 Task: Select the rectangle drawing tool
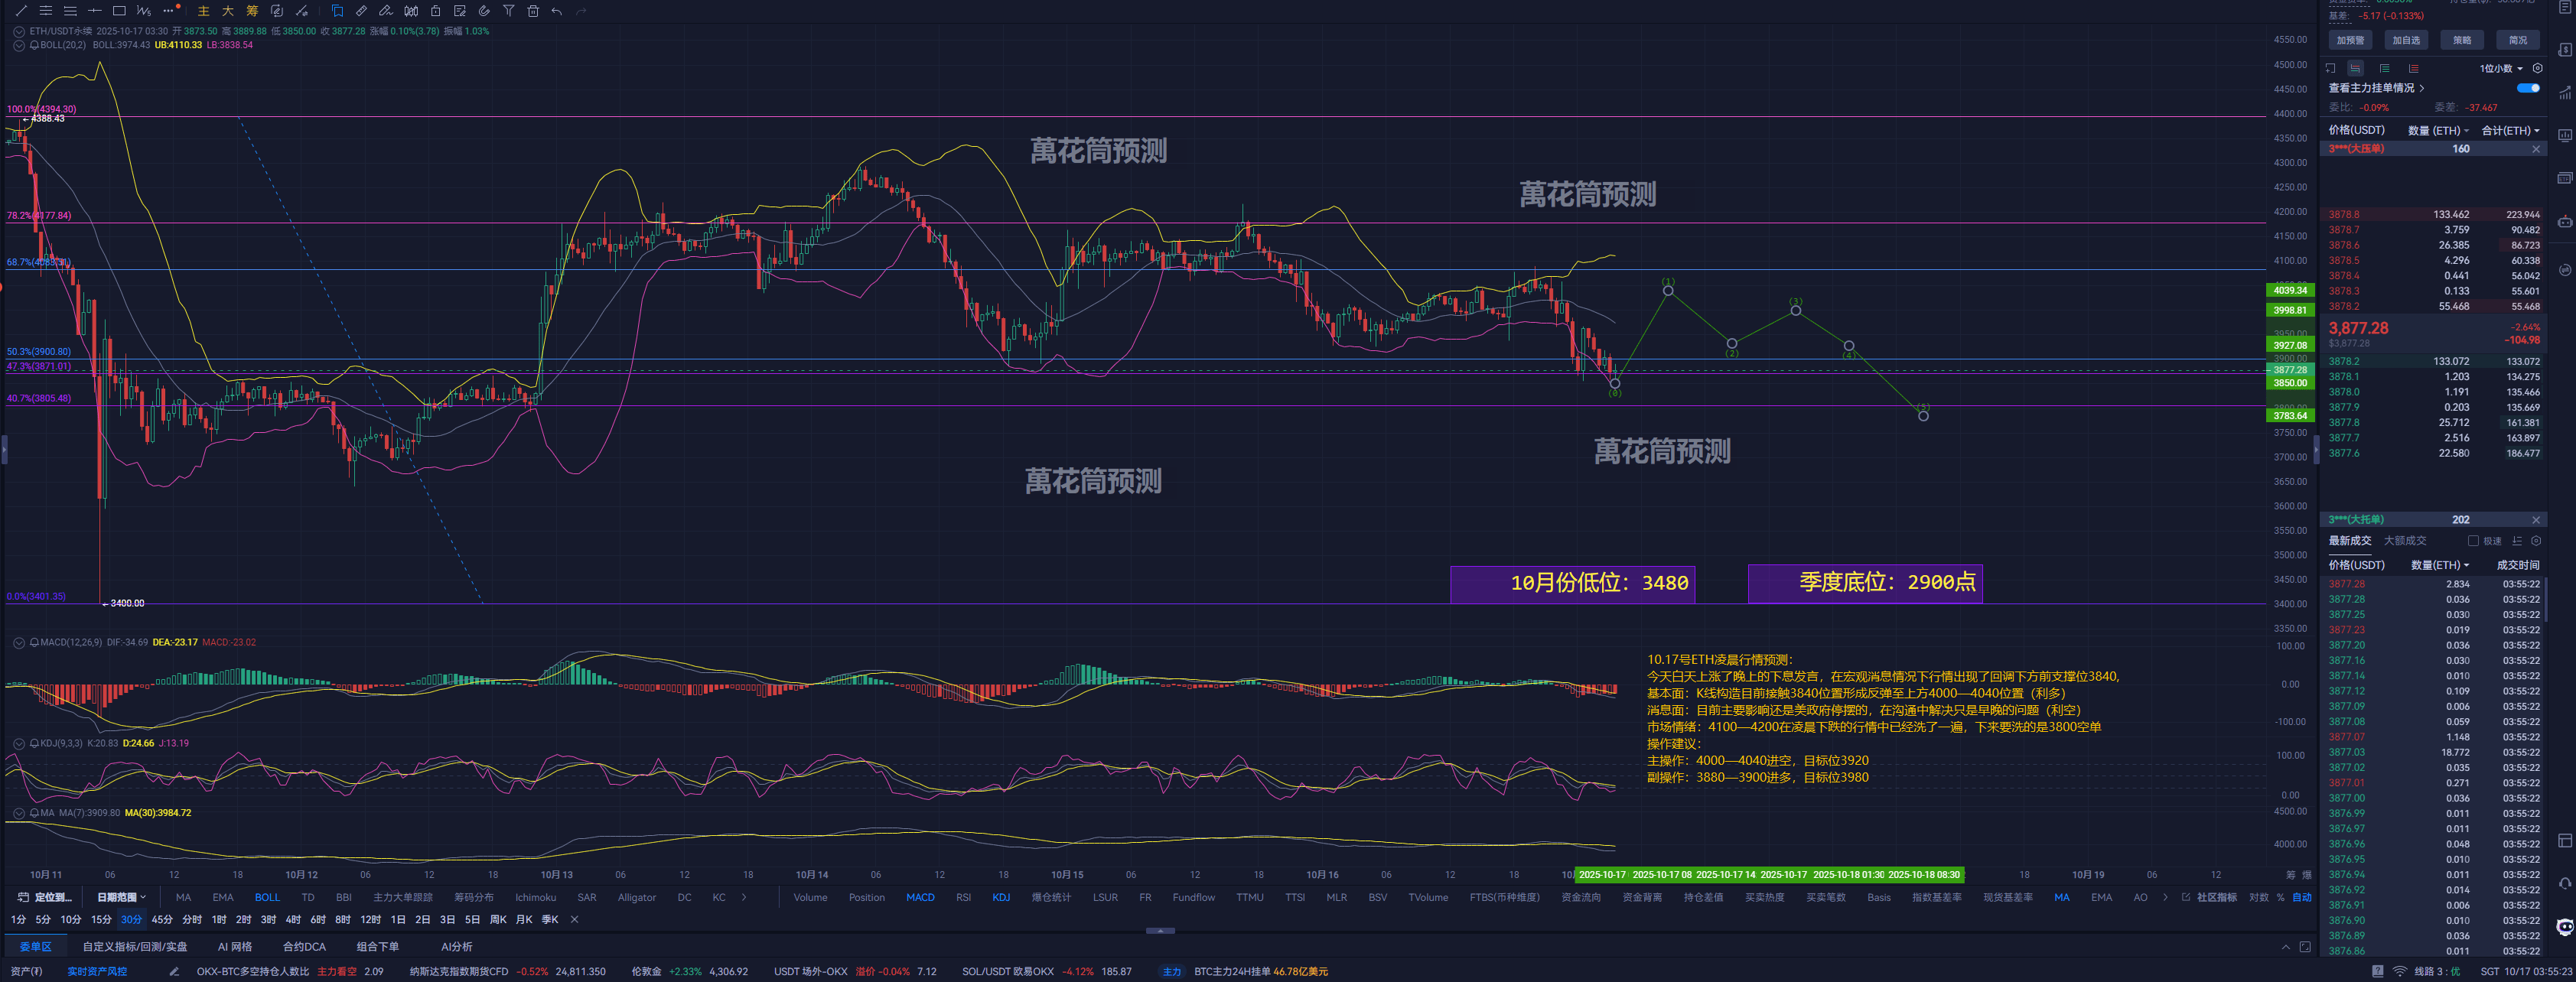pyautogui.click(x=119, y=11)
